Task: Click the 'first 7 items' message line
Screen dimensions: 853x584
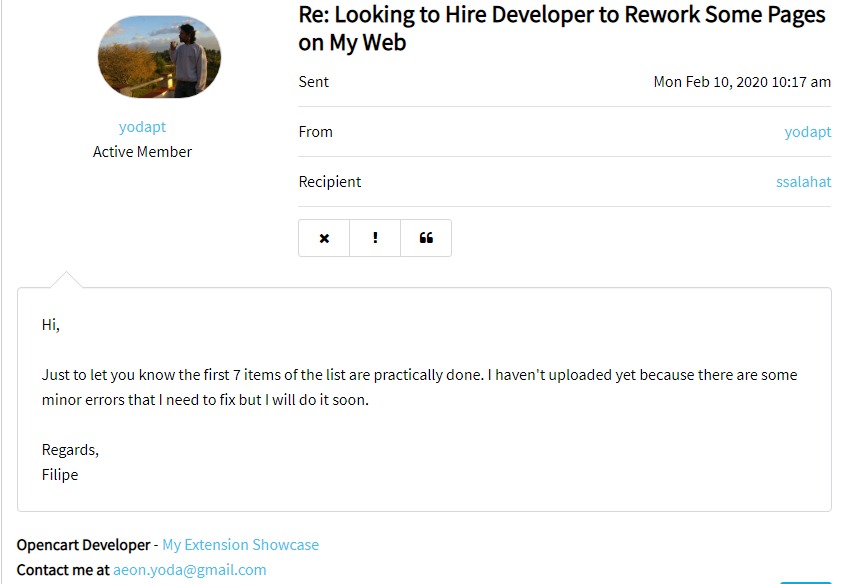Action: pos(419,375)
